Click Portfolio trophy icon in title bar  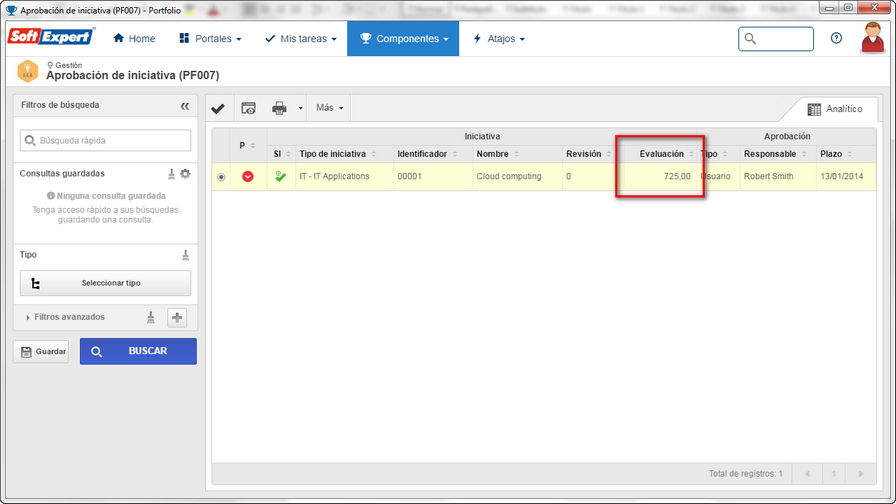tap(11, 10)
